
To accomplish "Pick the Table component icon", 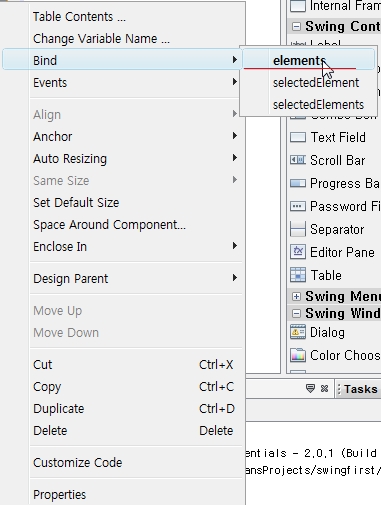I will [x=298, y=275].
